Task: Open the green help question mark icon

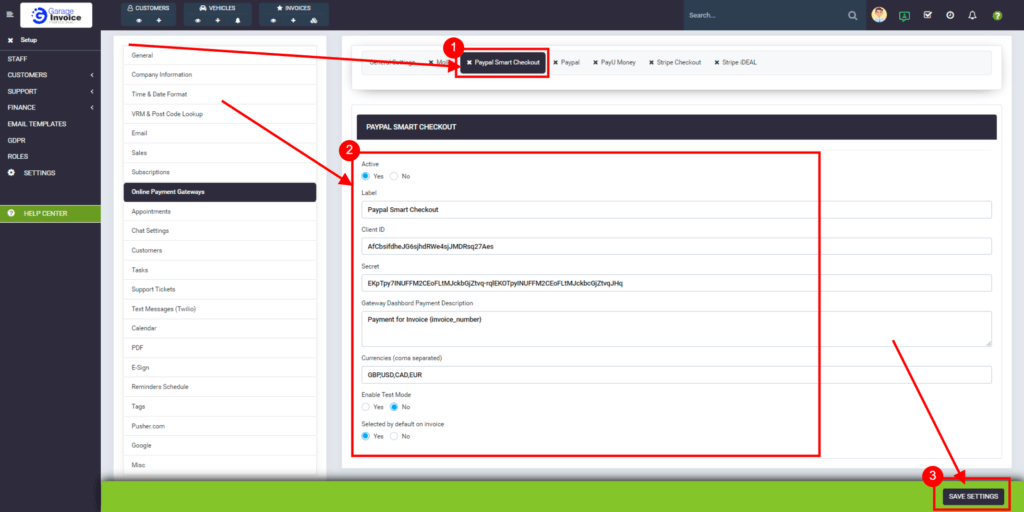Action: 997,15
